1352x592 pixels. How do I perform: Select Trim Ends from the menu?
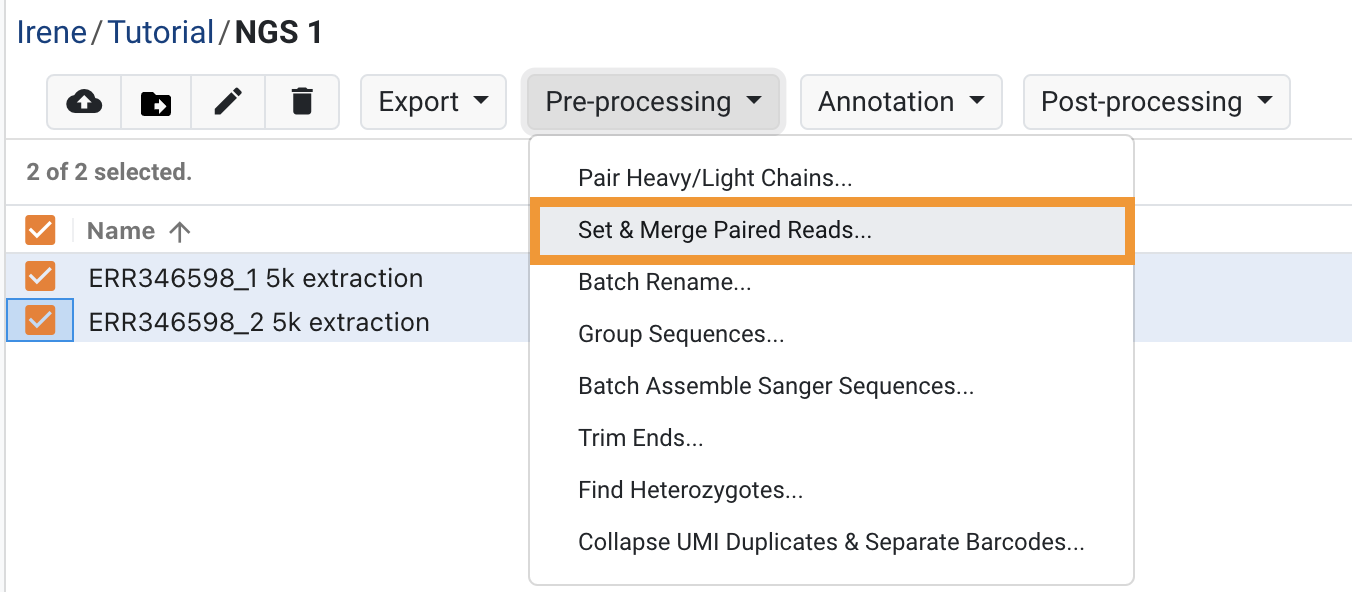click(641, 438)
